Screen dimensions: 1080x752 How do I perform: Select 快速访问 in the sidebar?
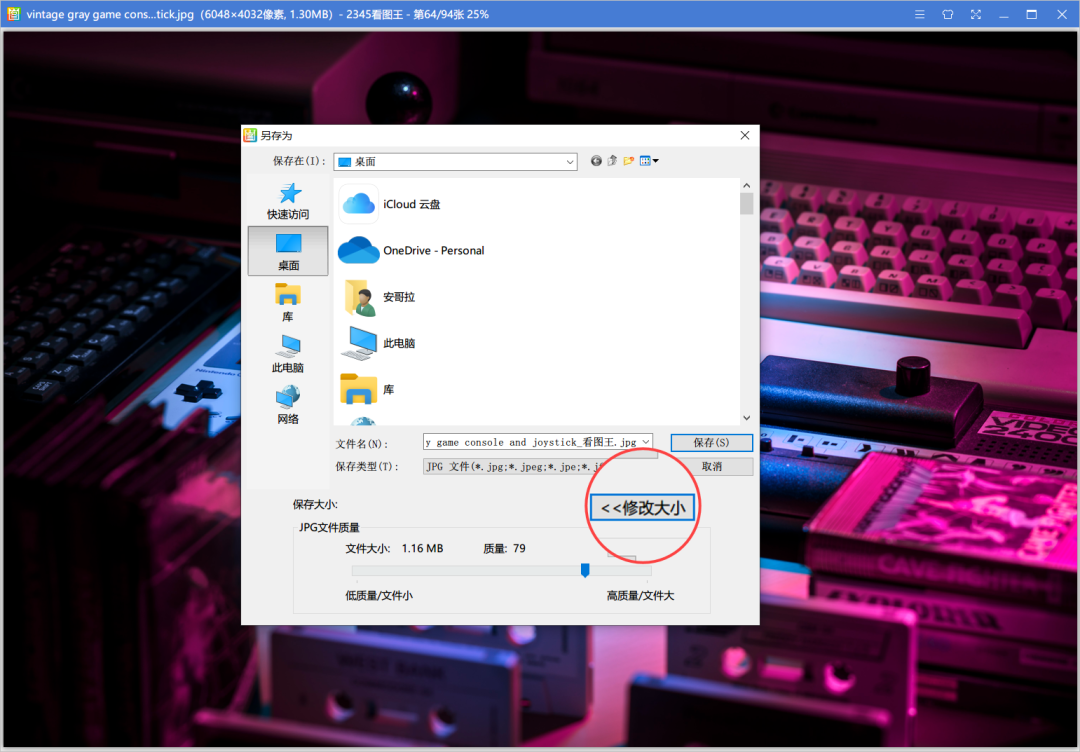point(287,200)
